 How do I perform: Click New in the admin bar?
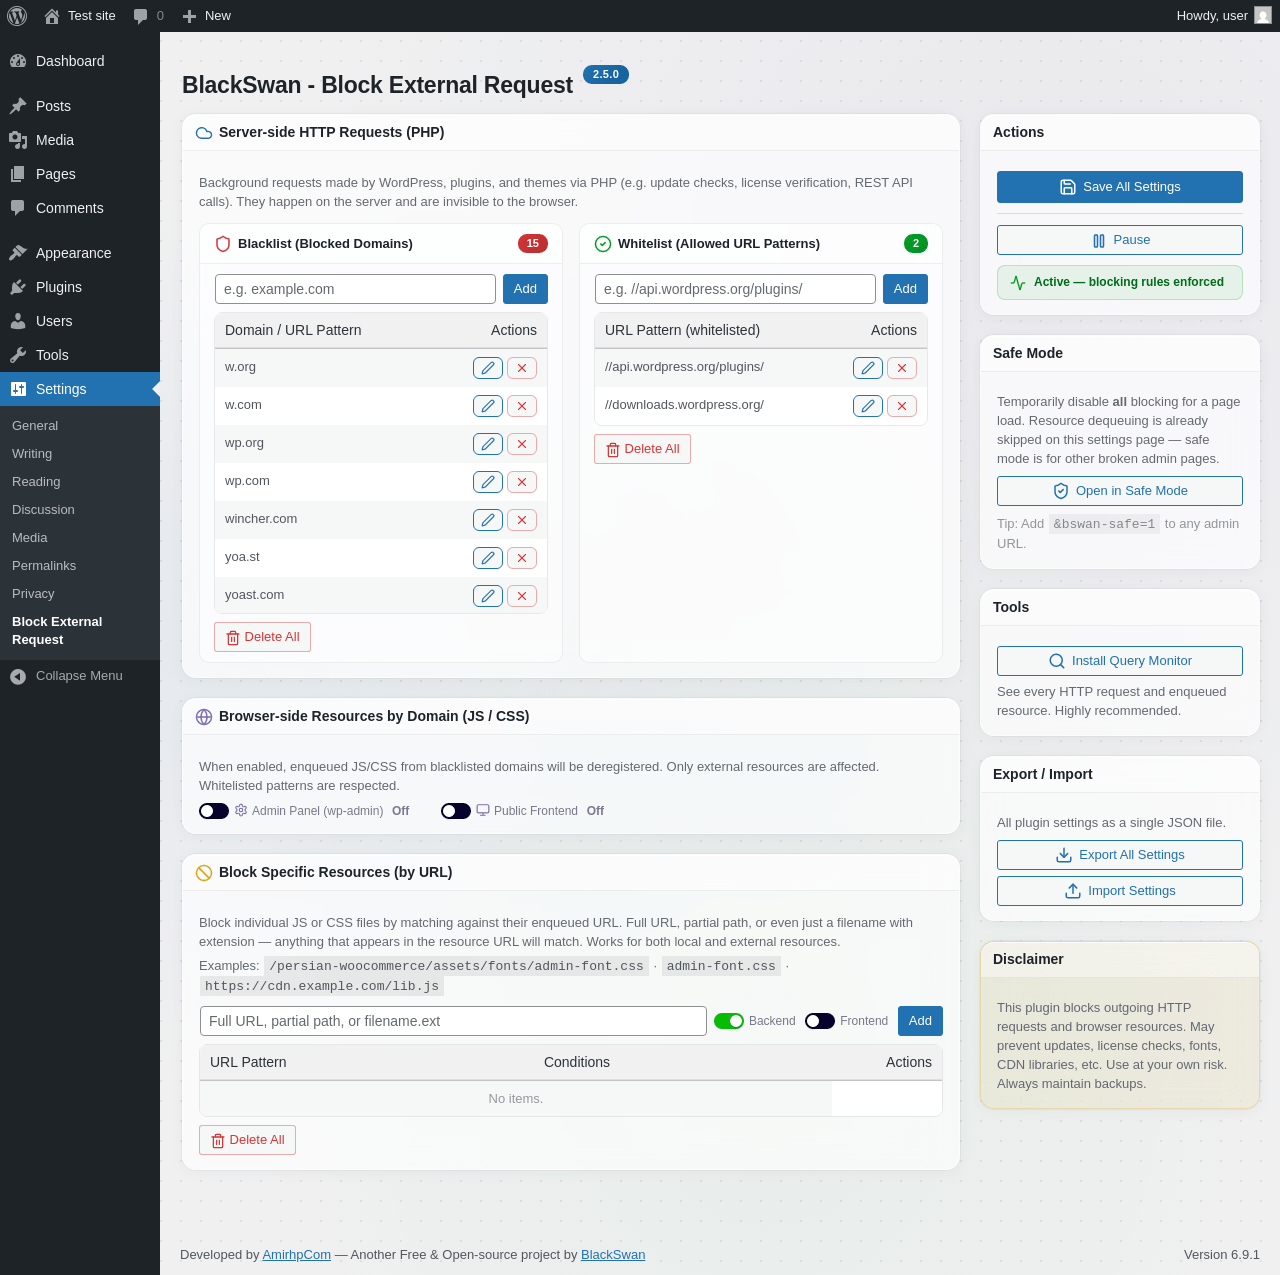pos(206,16)
